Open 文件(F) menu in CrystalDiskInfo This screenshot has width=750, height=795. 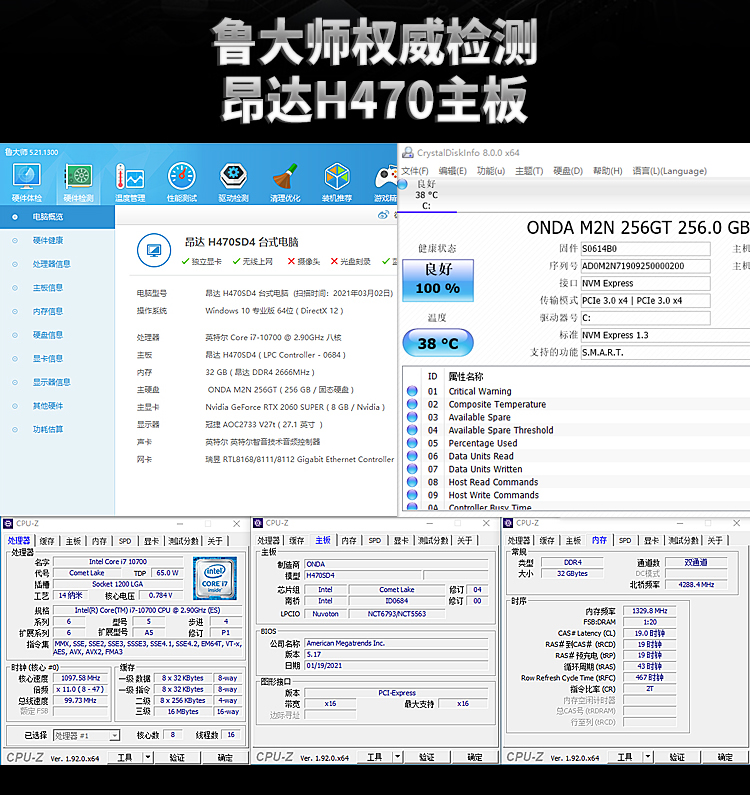pyautogui.click(x=415, y=171)
